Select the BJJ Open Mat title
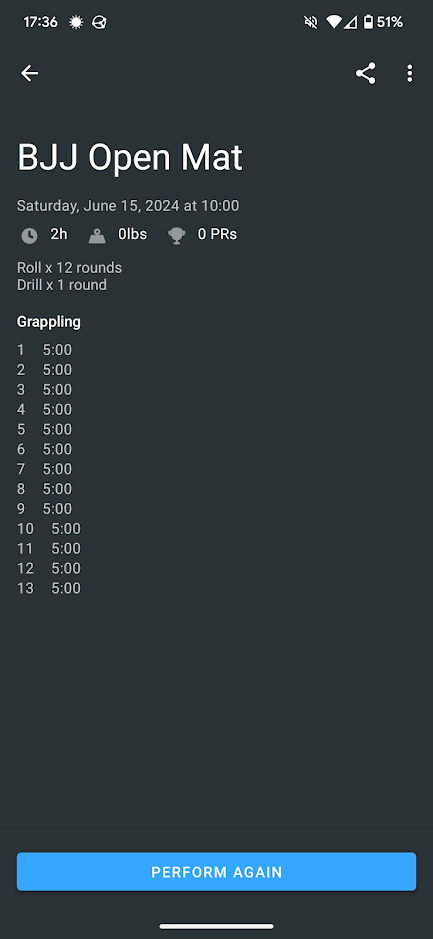The height and width of the screenshot is (939, 433). pos(130,157)
